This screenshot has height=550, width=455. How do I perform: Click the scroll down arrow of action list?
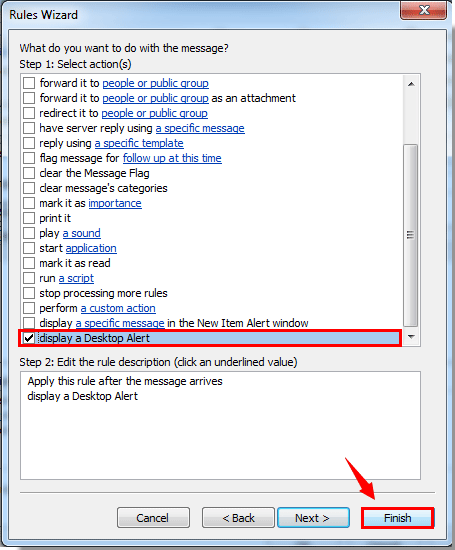coord(411,337)
